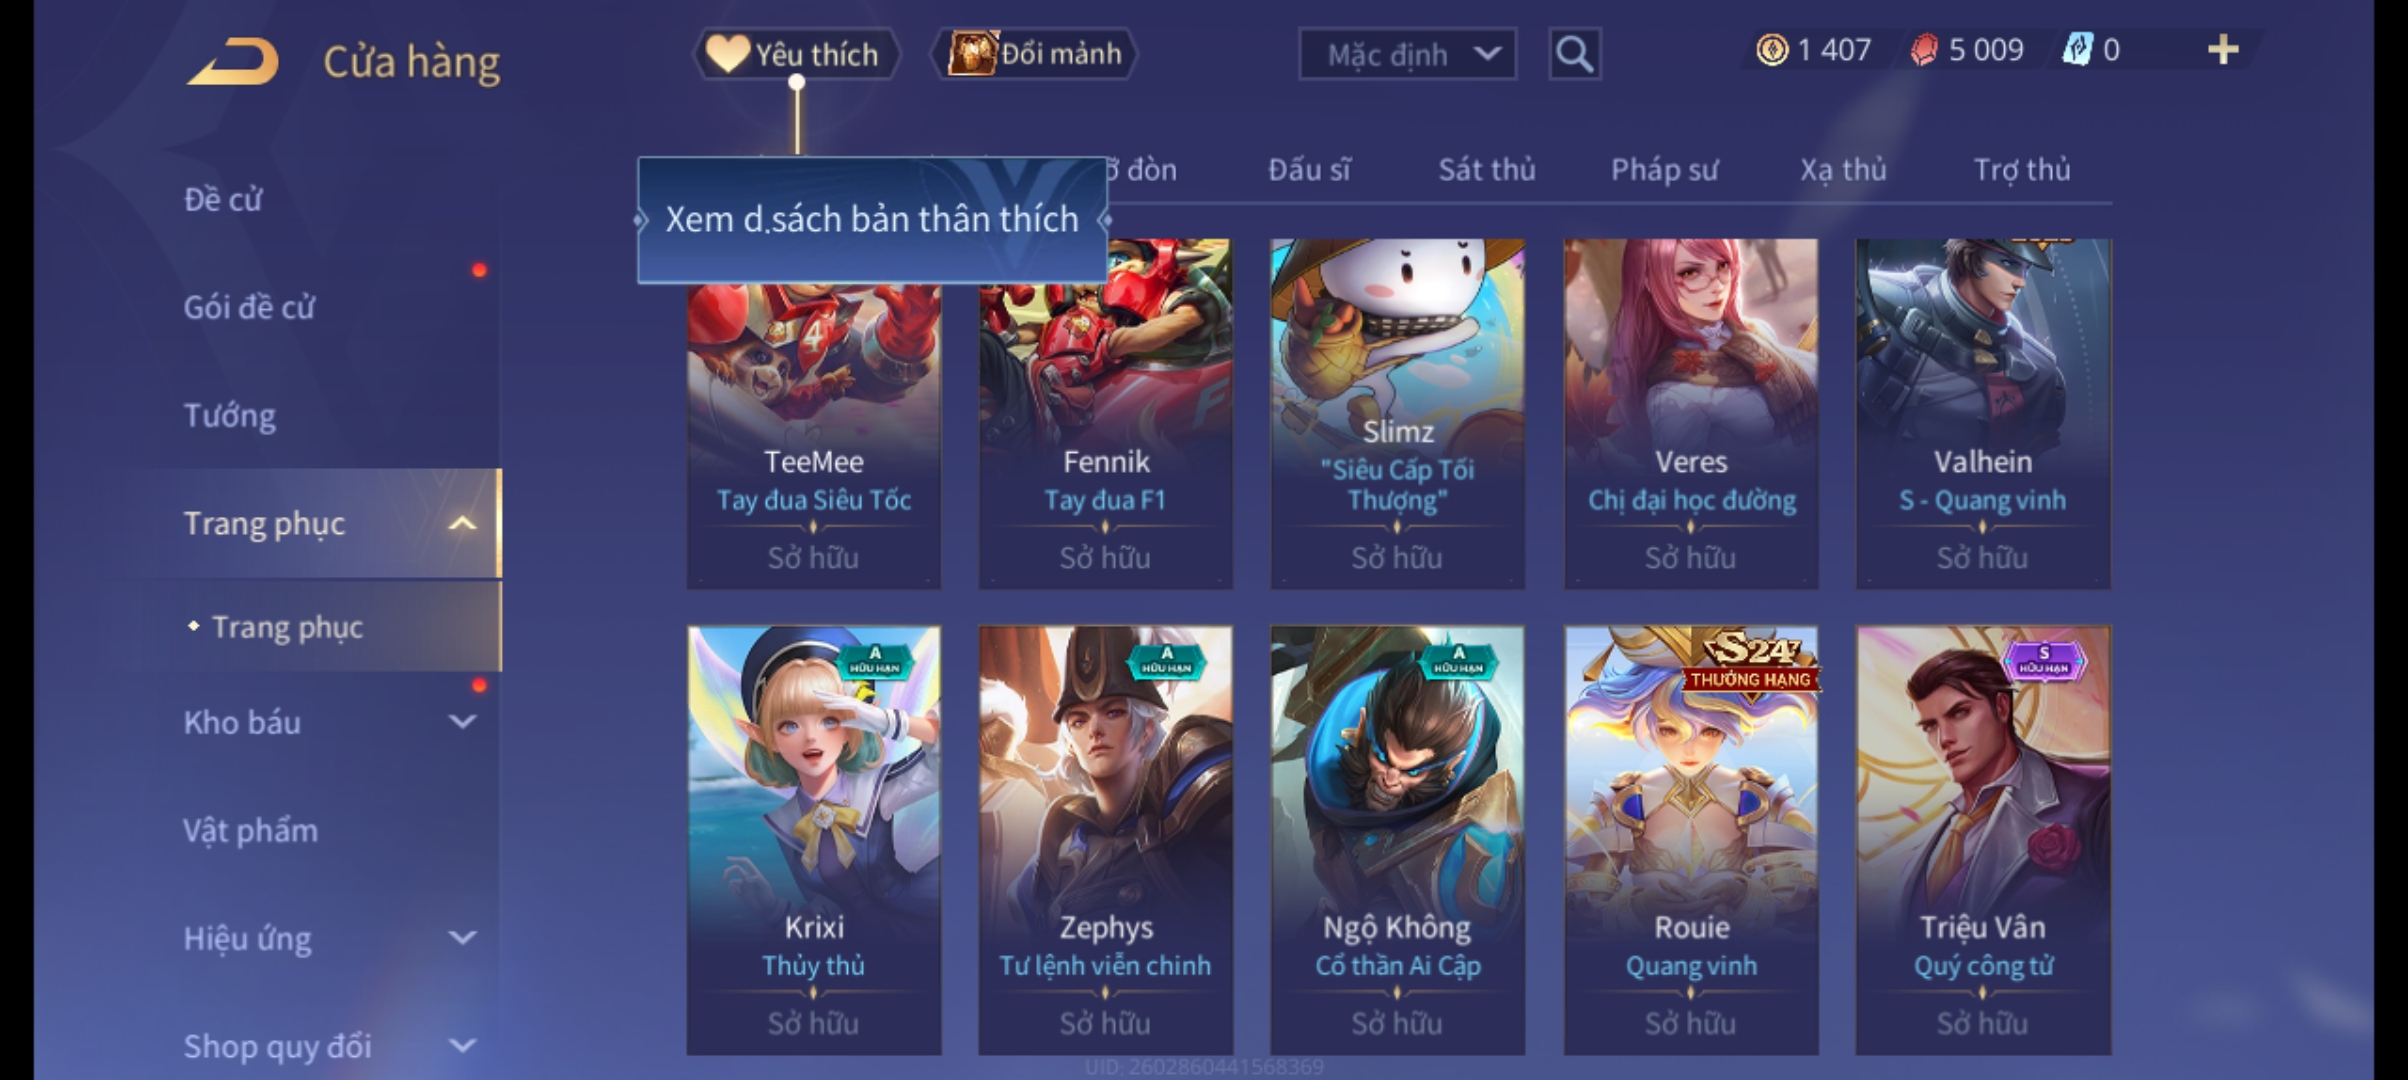Collapse the Trang phục sidebar section
This screenshot has height=1080, width=2408.
click(x=462, y=523)
